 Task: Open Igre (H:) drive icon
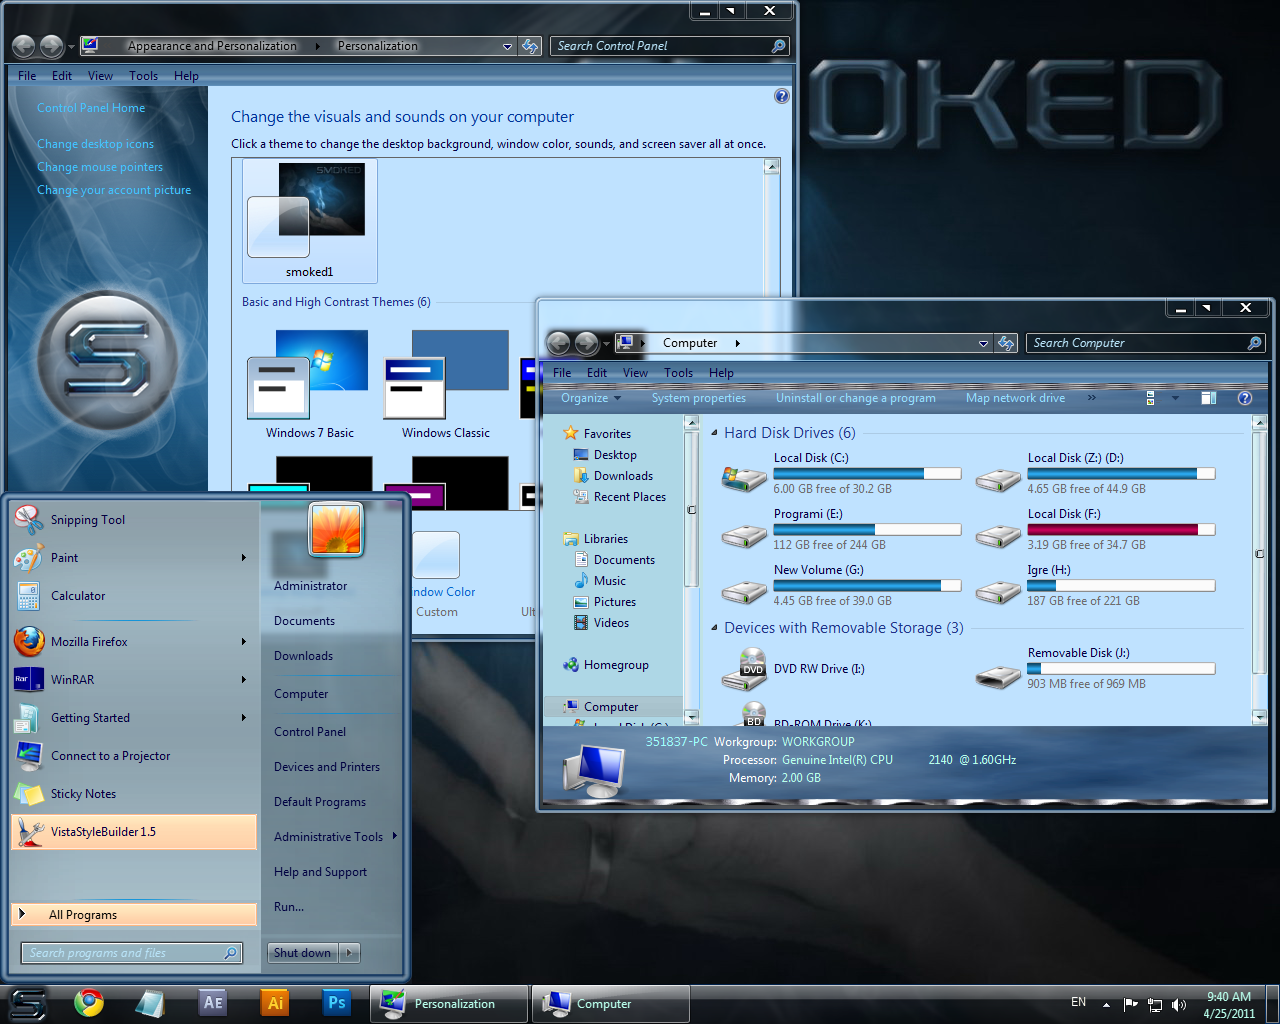(x=998, y=592)
